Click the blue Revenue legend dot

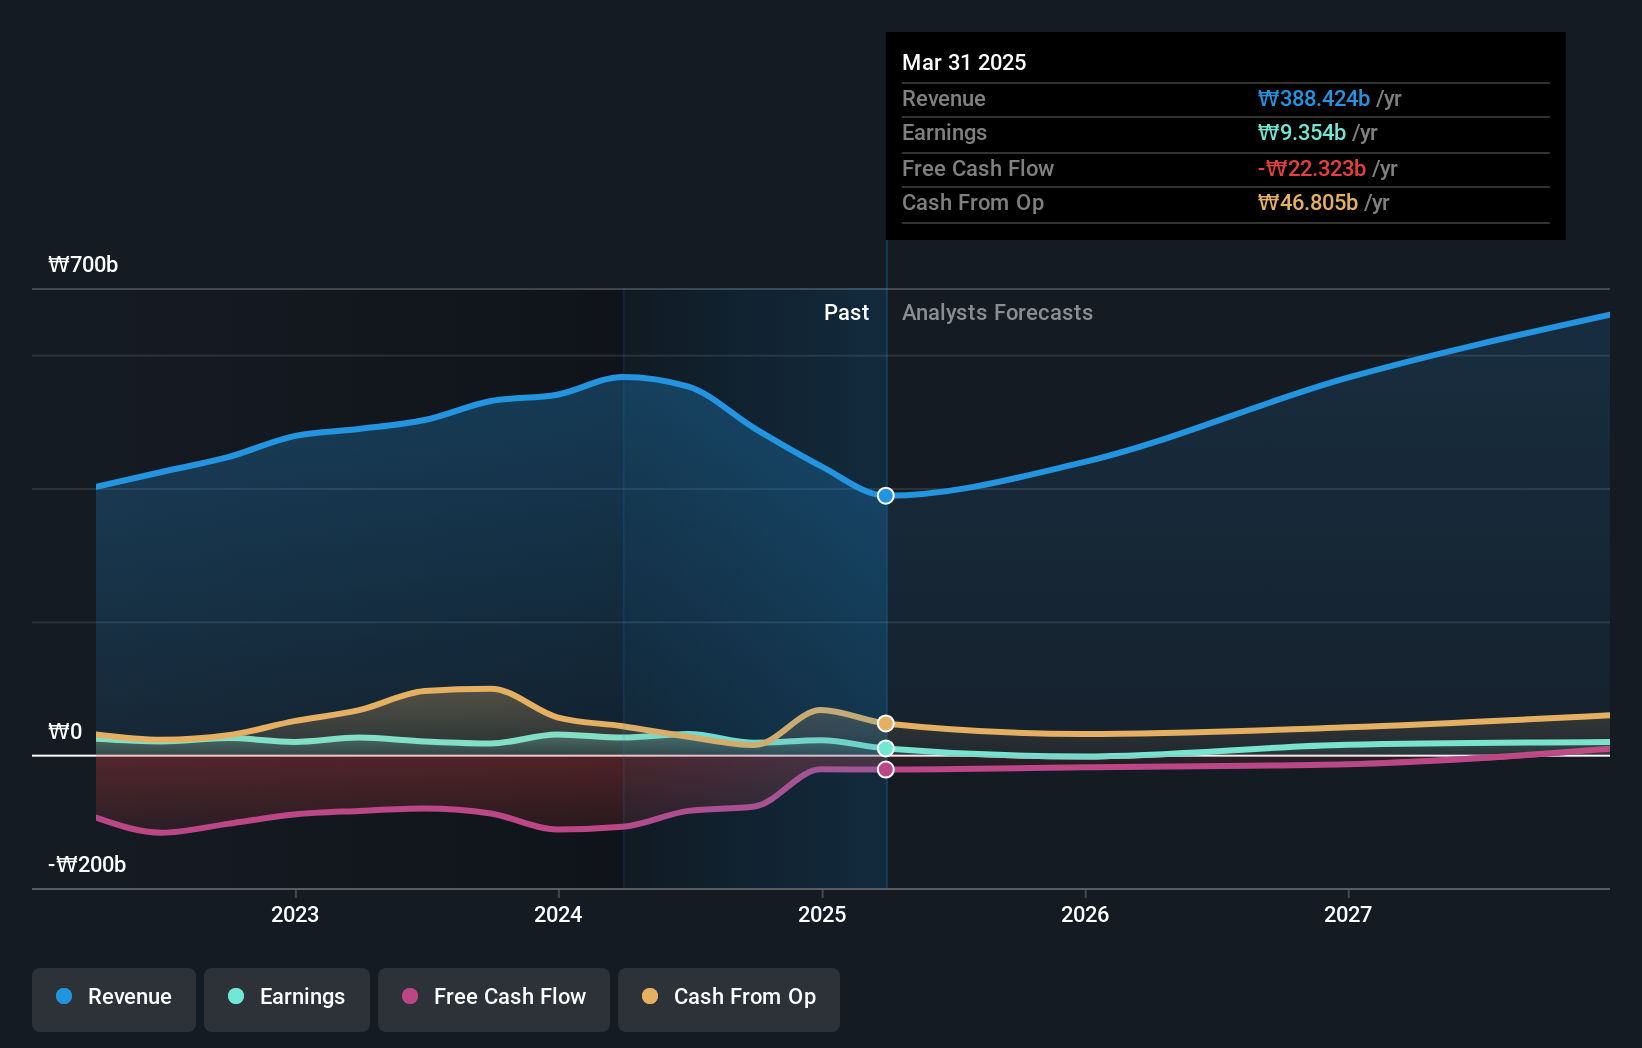coord(64,997)
